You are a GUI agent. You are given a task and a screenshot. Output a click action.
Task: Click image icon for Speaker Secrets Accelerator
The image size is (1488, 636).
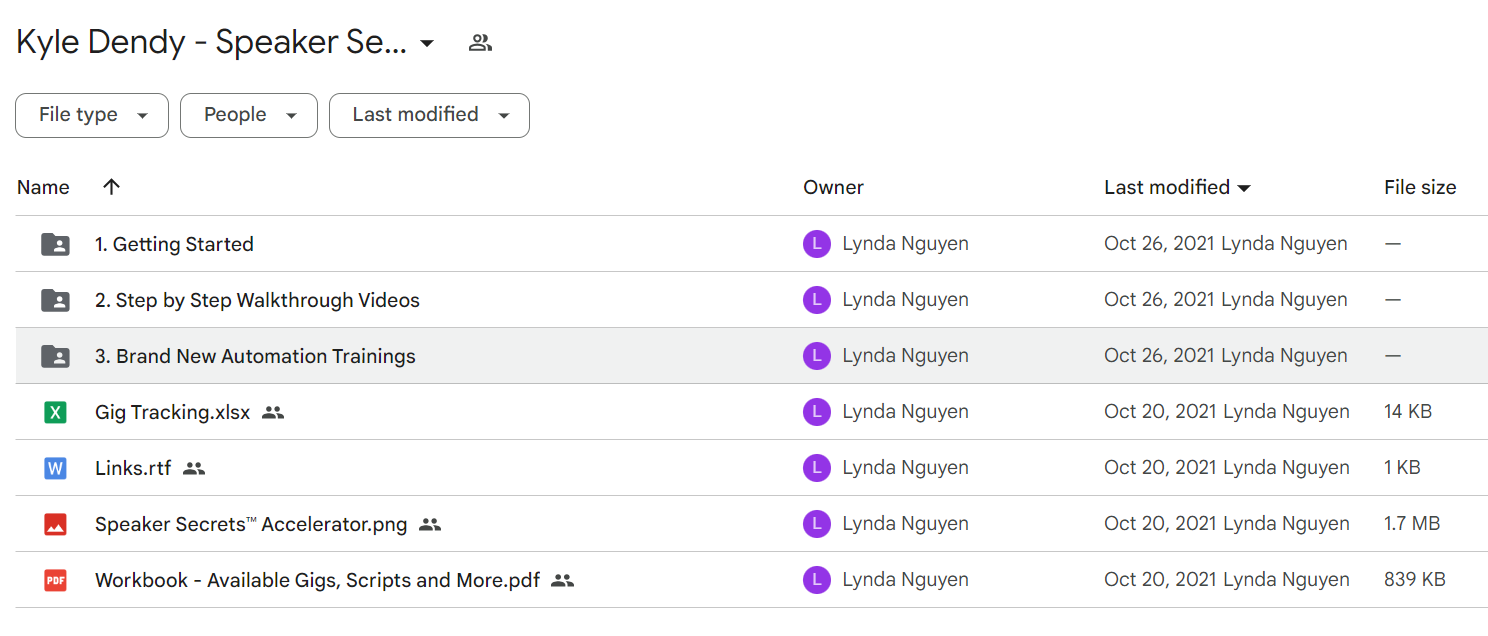tap(55, 524)
